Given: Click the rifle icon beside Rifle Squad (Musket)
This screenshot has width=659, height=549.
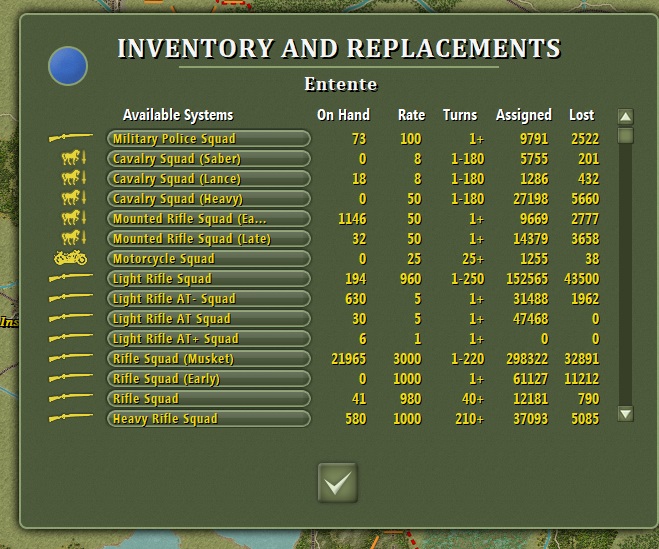Looking at the screenshot, I should point(71,358).
